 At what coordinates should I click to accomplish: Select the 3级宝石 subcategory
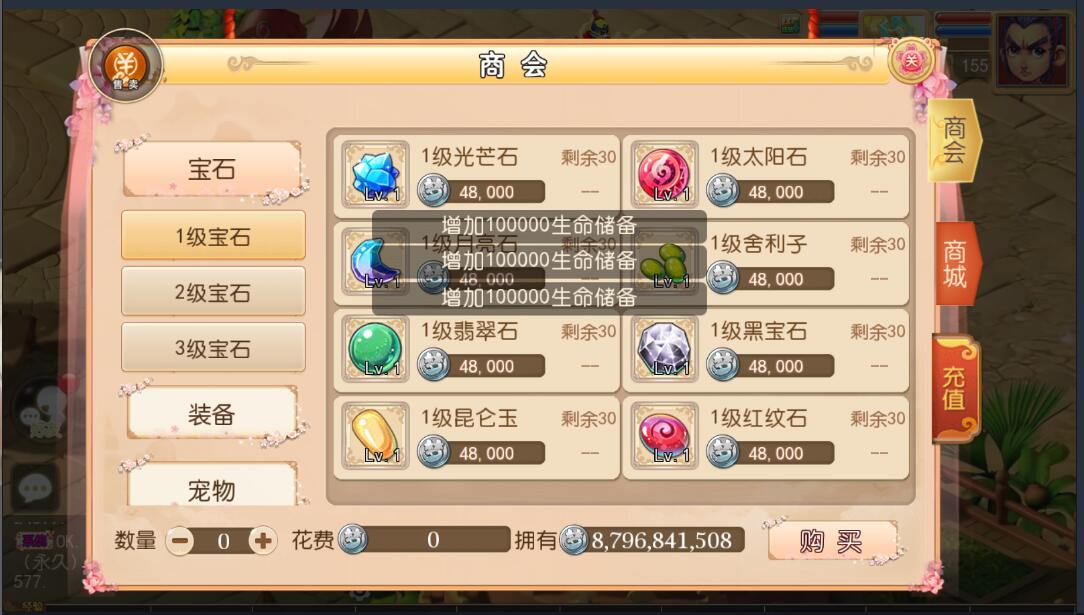click(x=213, y=348)
